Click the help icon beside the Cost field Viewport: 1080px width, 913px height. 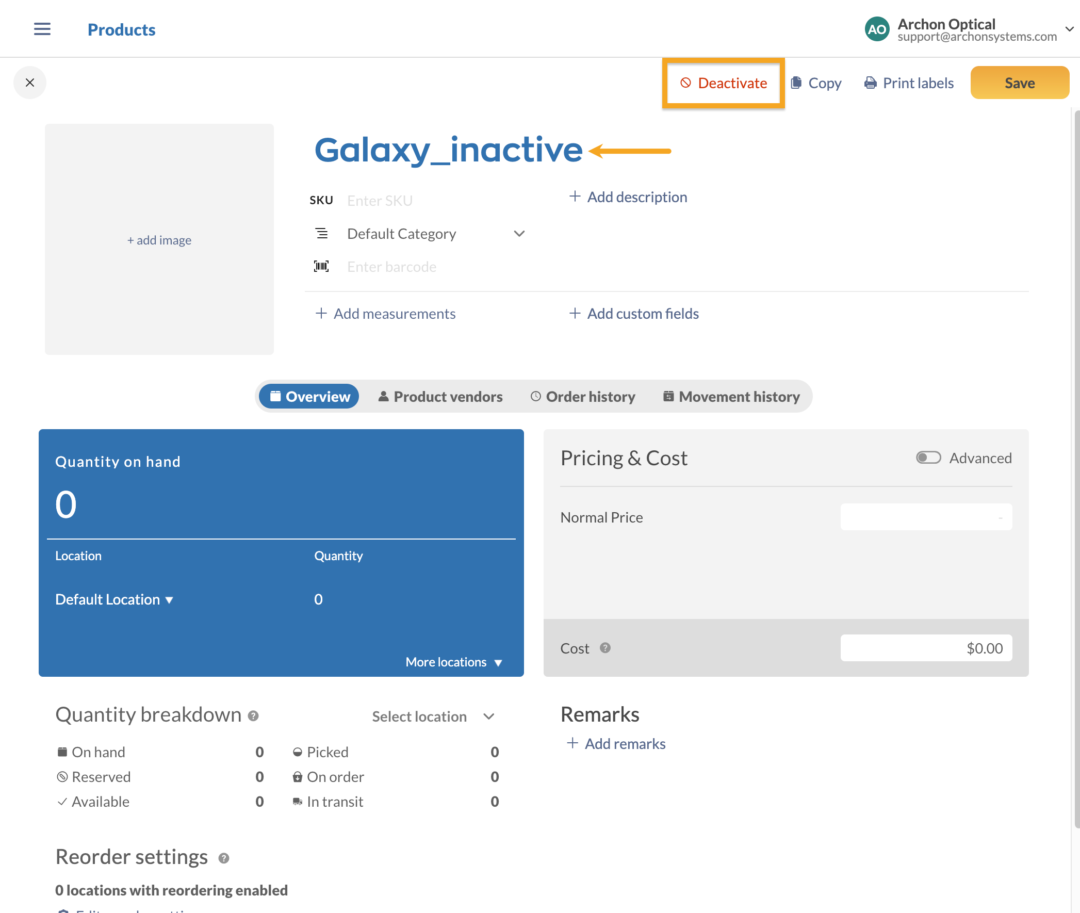click(605, 648)
